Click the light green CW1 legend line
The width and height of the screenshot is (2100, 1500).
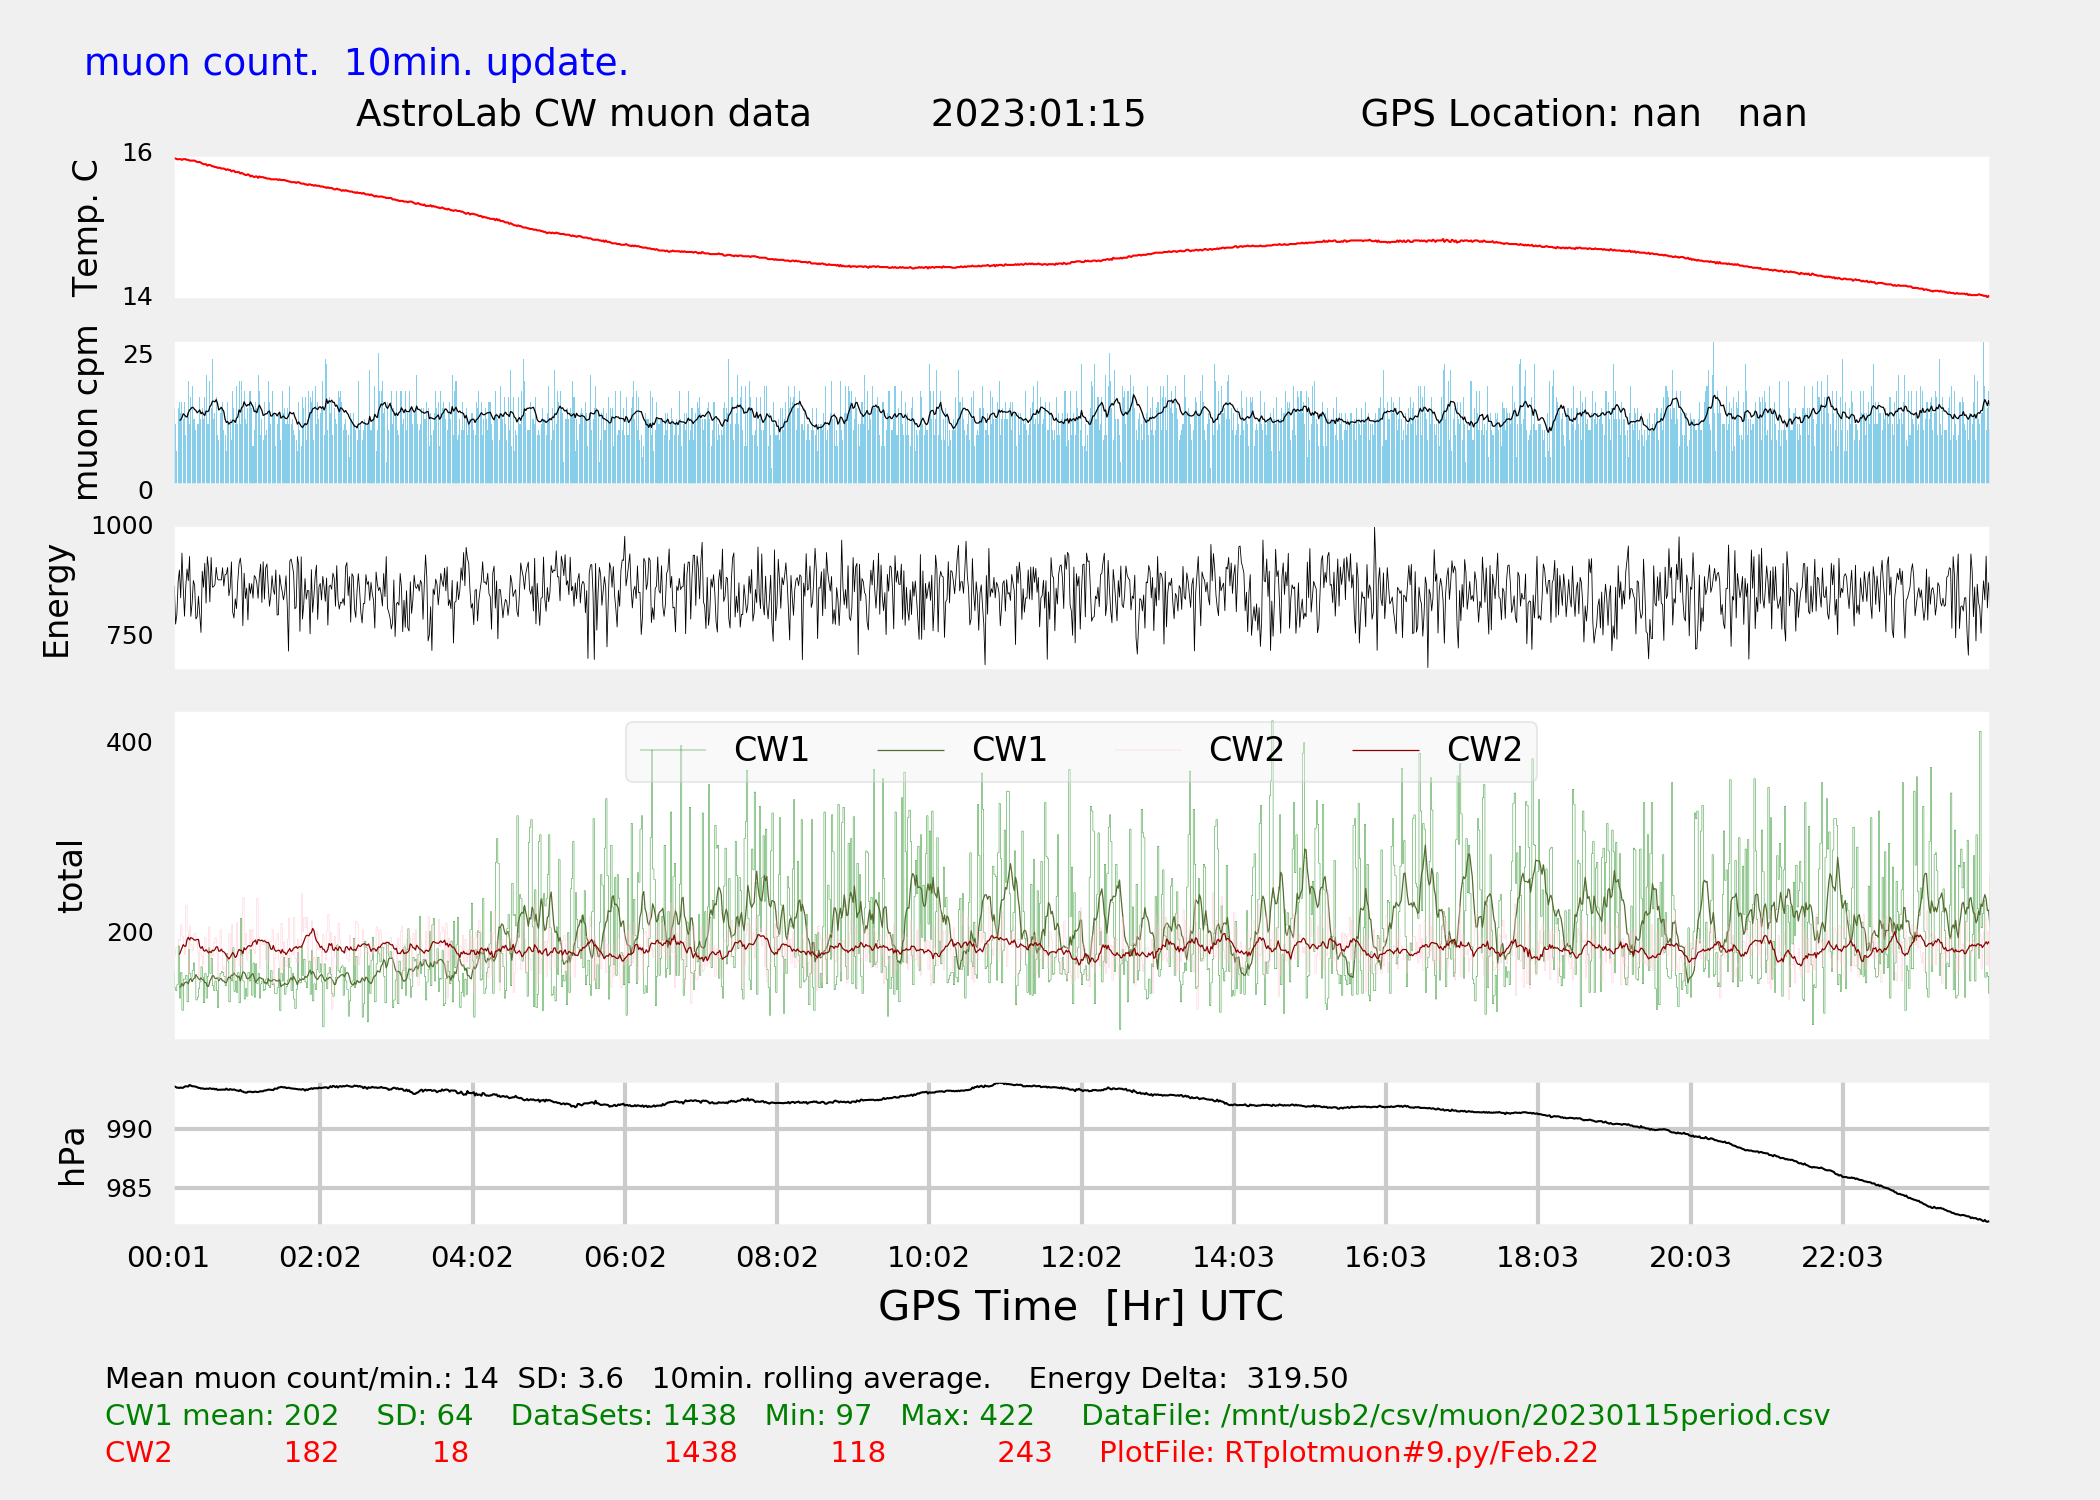coord(673,750)
